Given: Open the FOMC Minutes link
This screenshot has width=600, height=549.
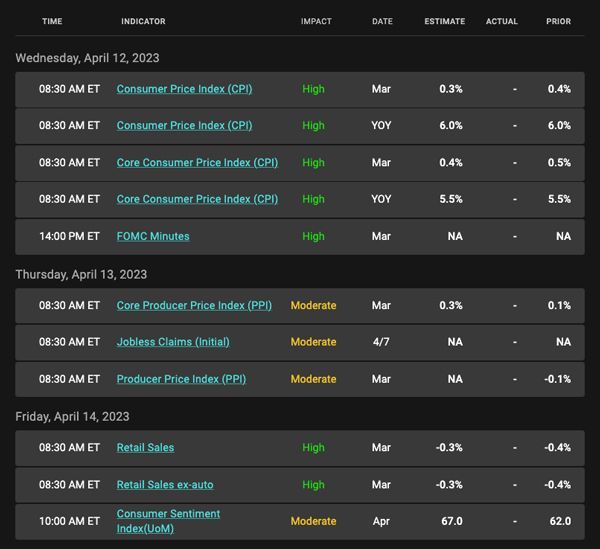Looking at the screenshot, I should tap(153, 236).
